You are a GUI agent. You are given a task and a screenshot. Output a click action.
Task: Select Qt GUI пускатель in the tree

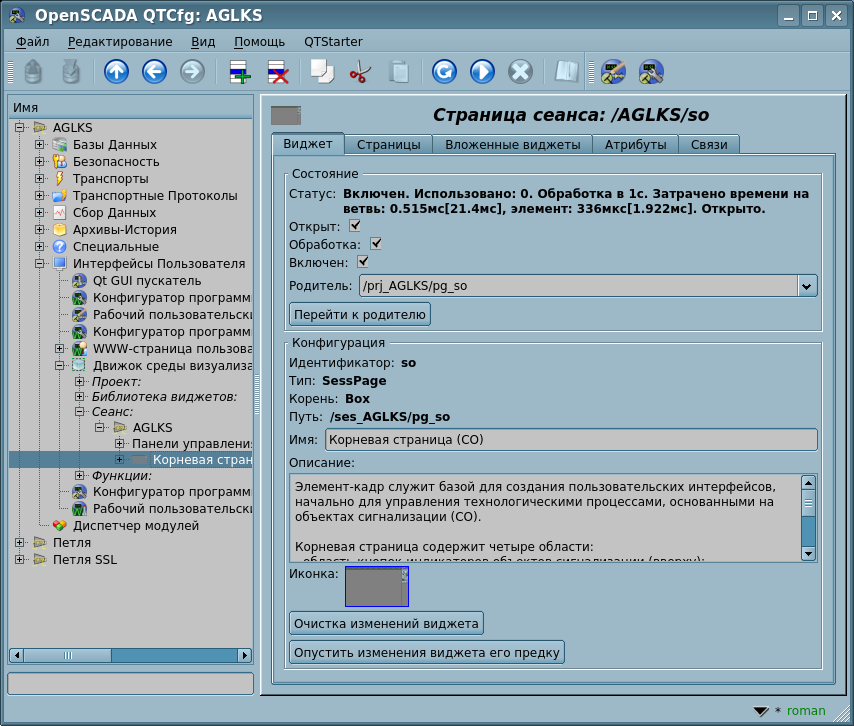click(147, 280)
